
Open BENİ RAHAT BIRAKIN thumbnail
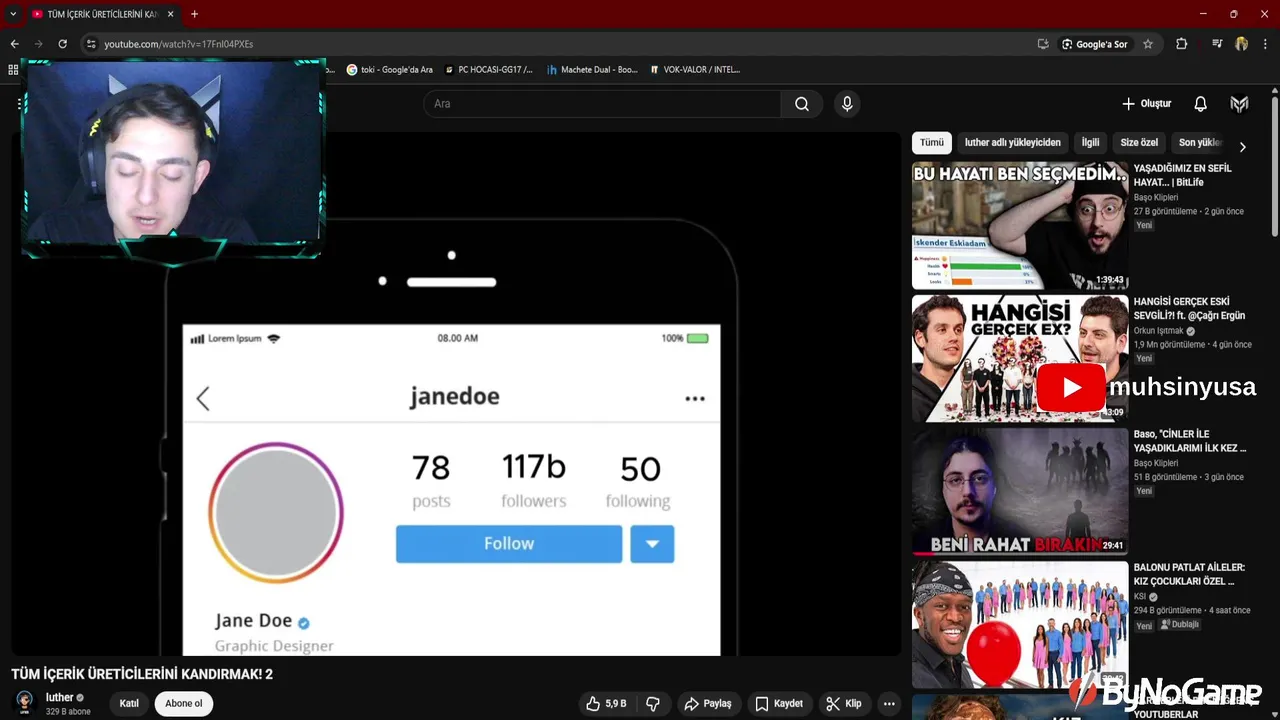1020,491
